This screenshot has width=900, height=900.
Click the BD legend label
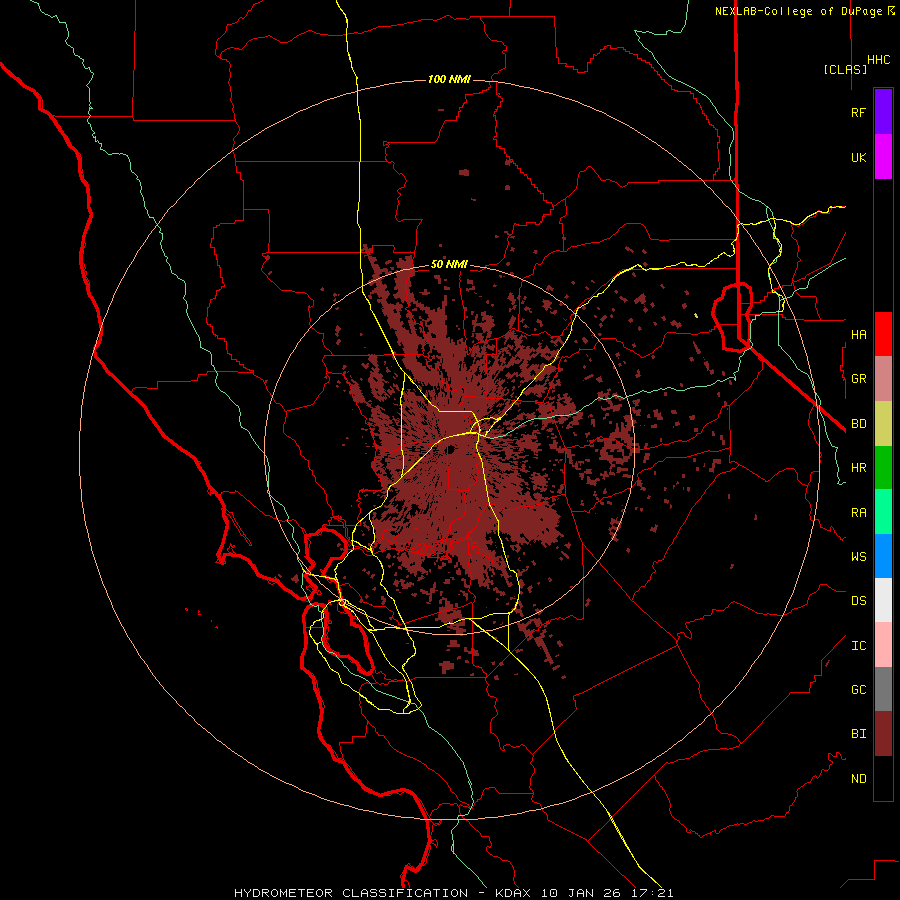click(x=858, y=424)
